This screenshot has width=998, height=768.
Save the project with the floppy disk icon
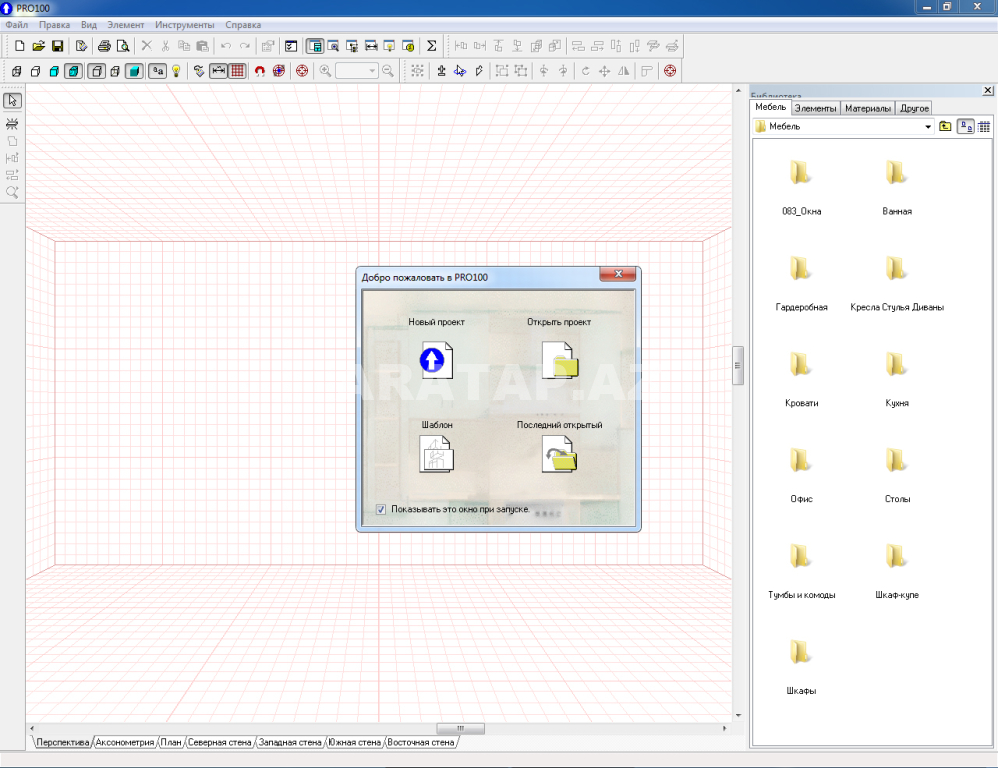click(x=57, y=46)
